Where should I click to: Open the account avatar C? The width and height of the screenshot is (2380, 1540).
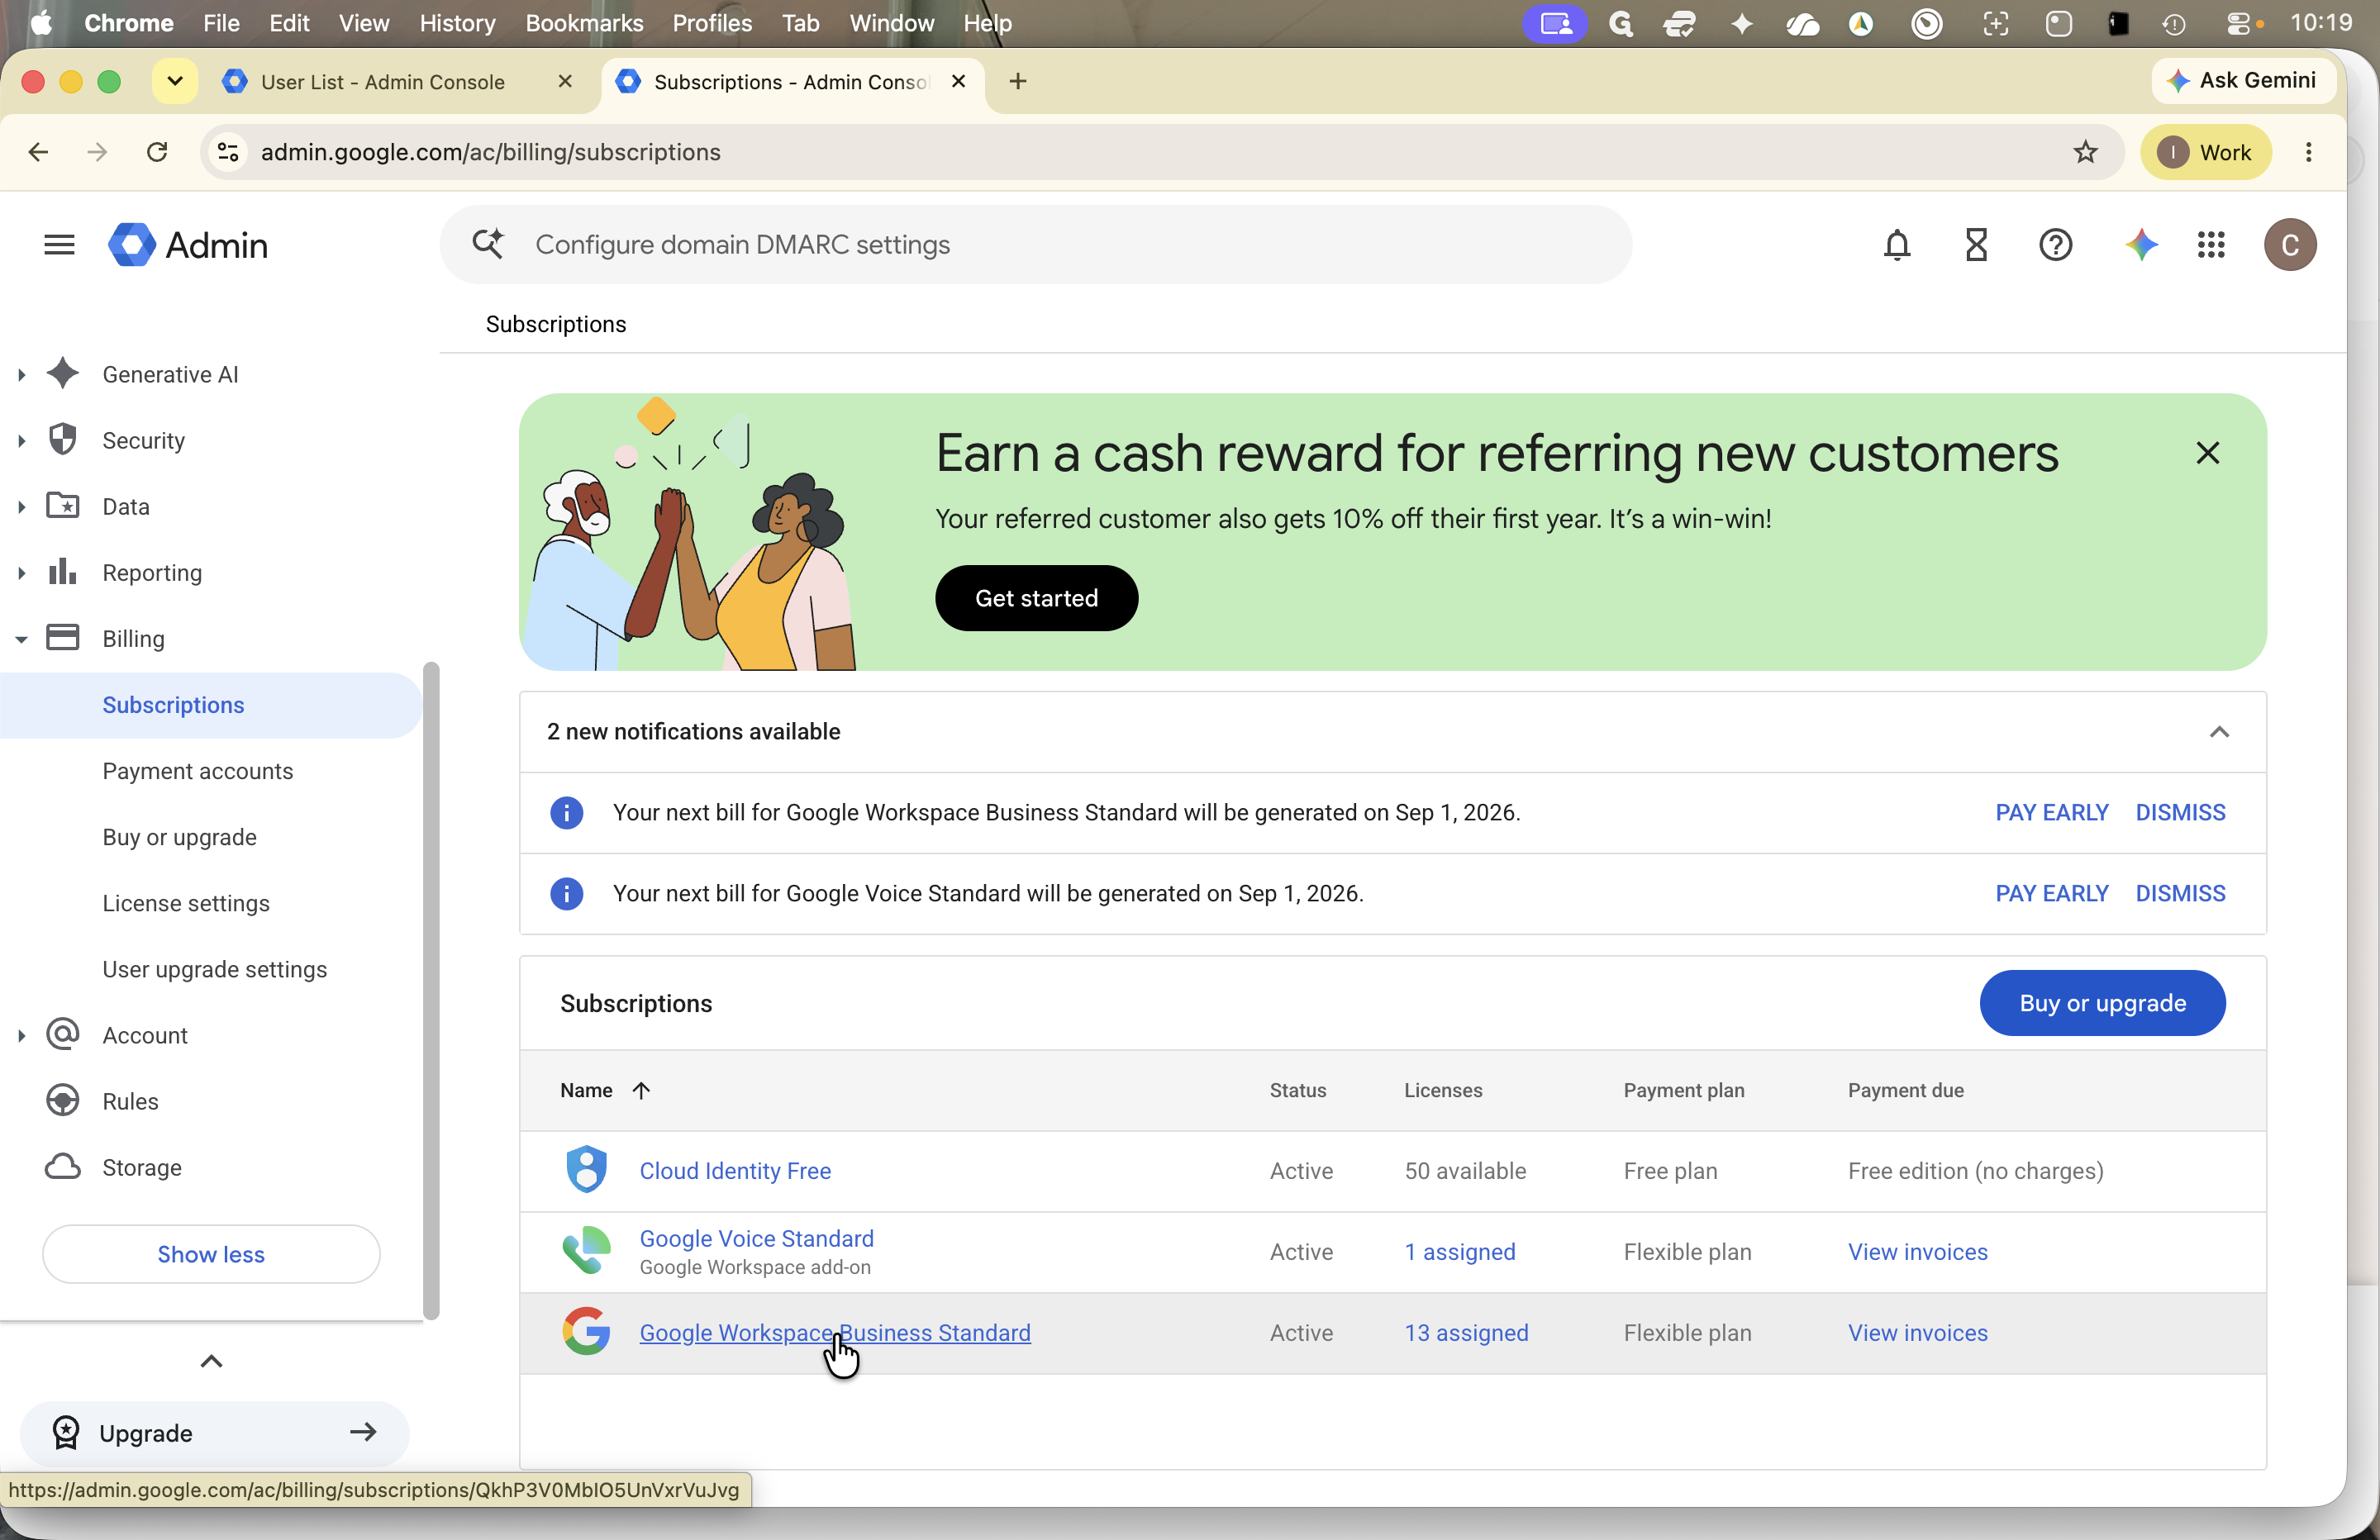coord(2290,245)
